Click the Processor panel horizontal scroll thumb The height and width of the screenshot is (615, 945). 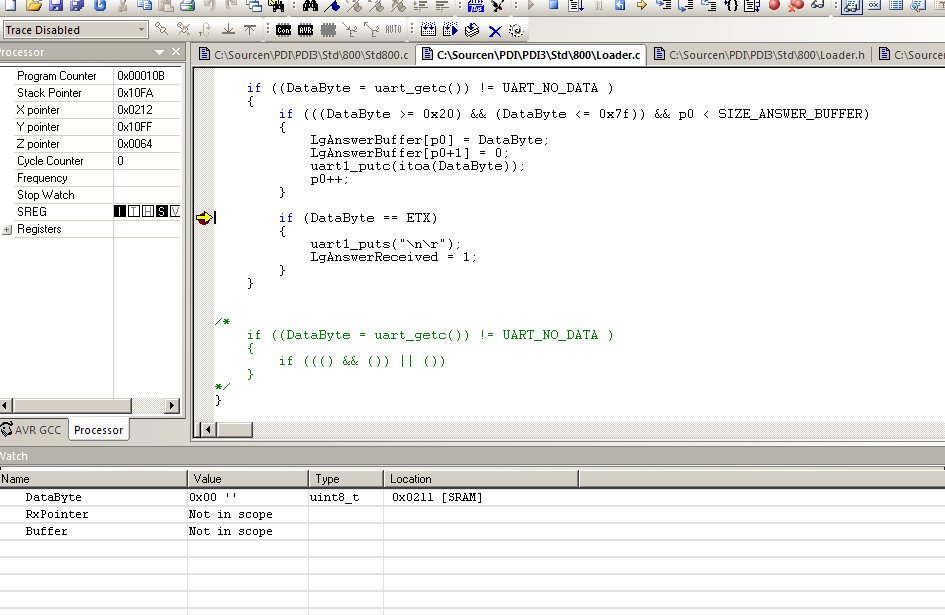(72, 406)
